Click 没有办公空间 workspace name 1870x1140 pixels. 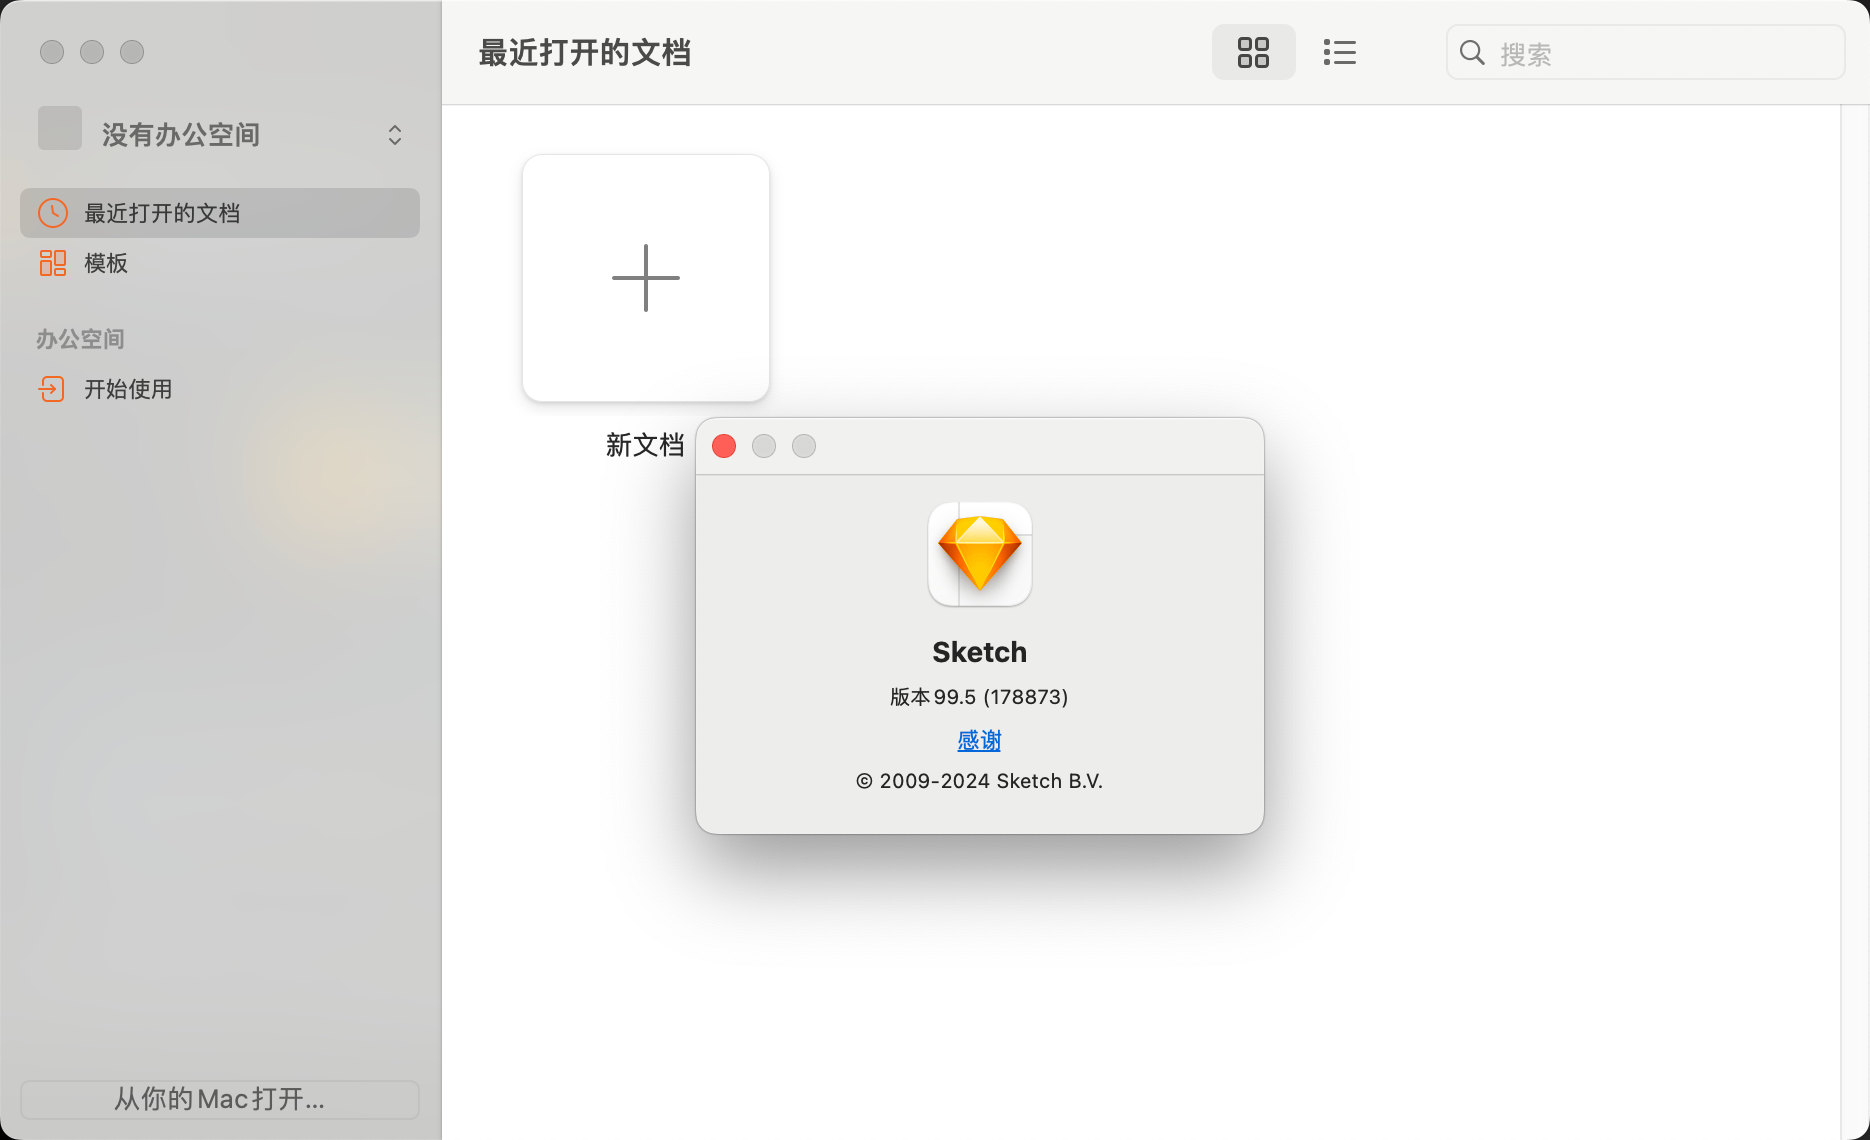(x=181, y=135)
